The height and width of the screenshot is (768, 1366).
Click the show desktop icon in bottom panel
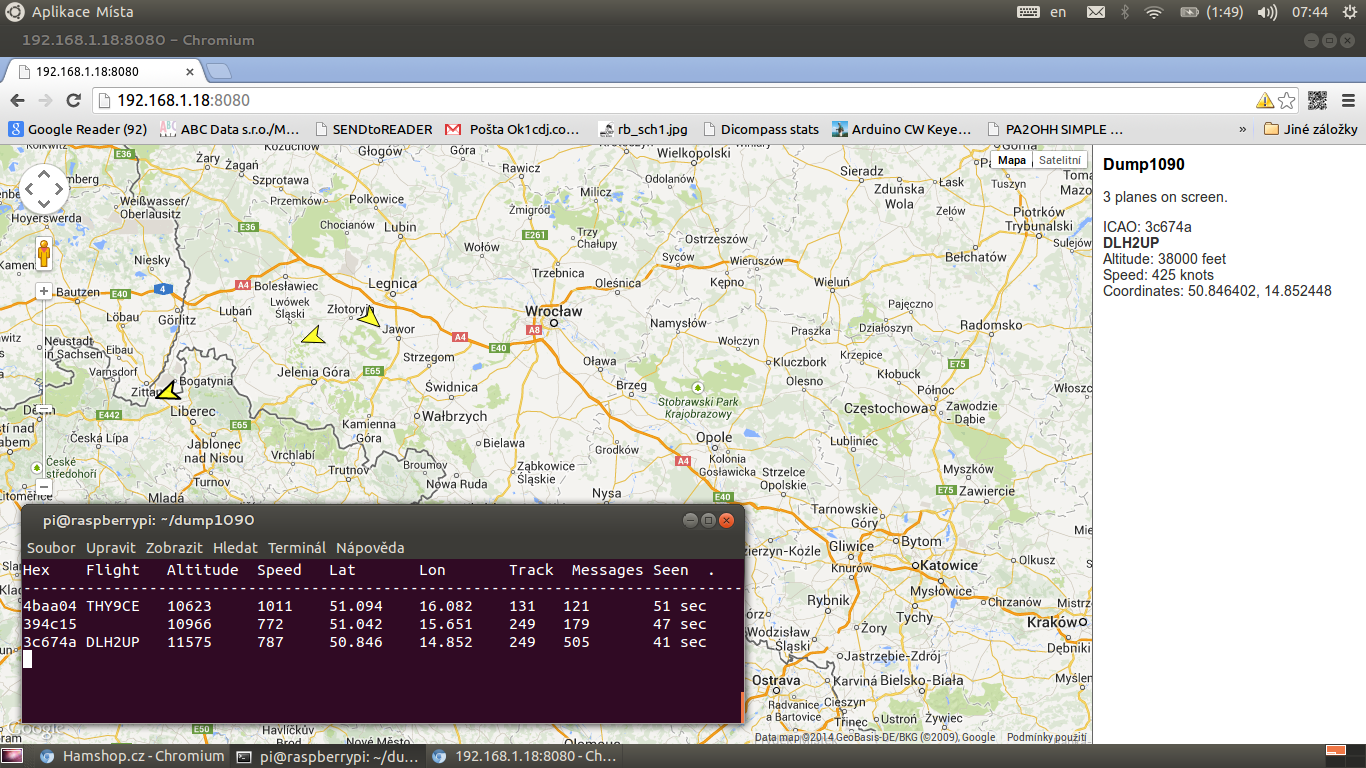pos(12,756)
